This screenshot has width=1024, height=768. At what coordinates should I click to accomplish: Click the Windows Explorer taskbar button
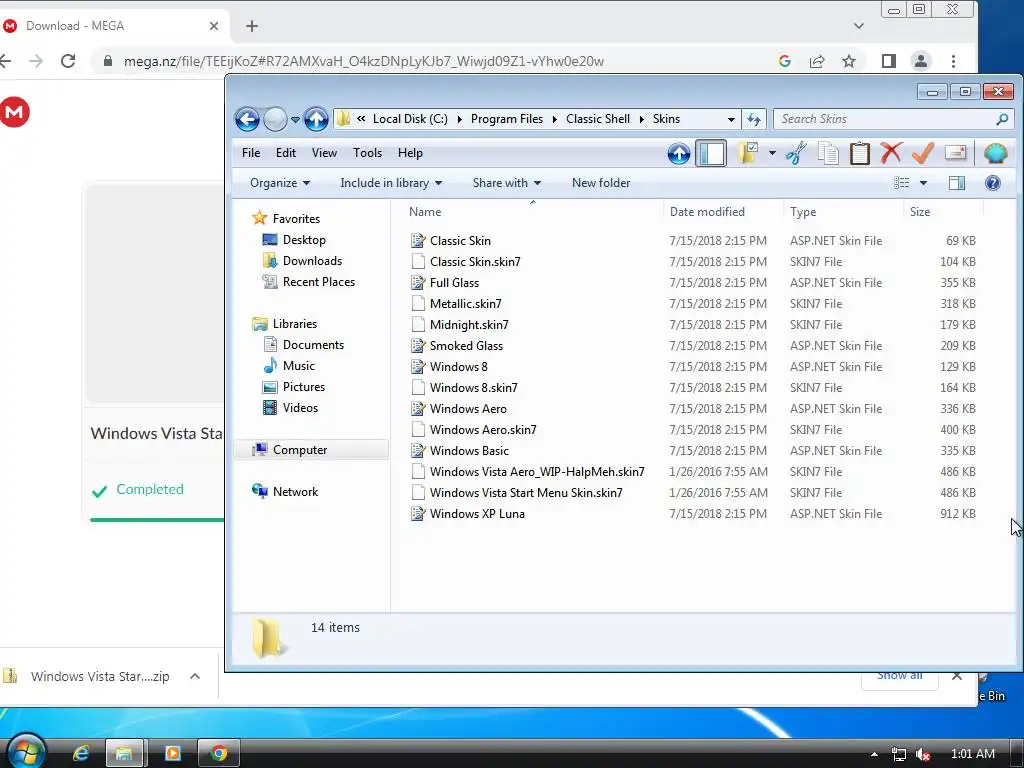124,754
